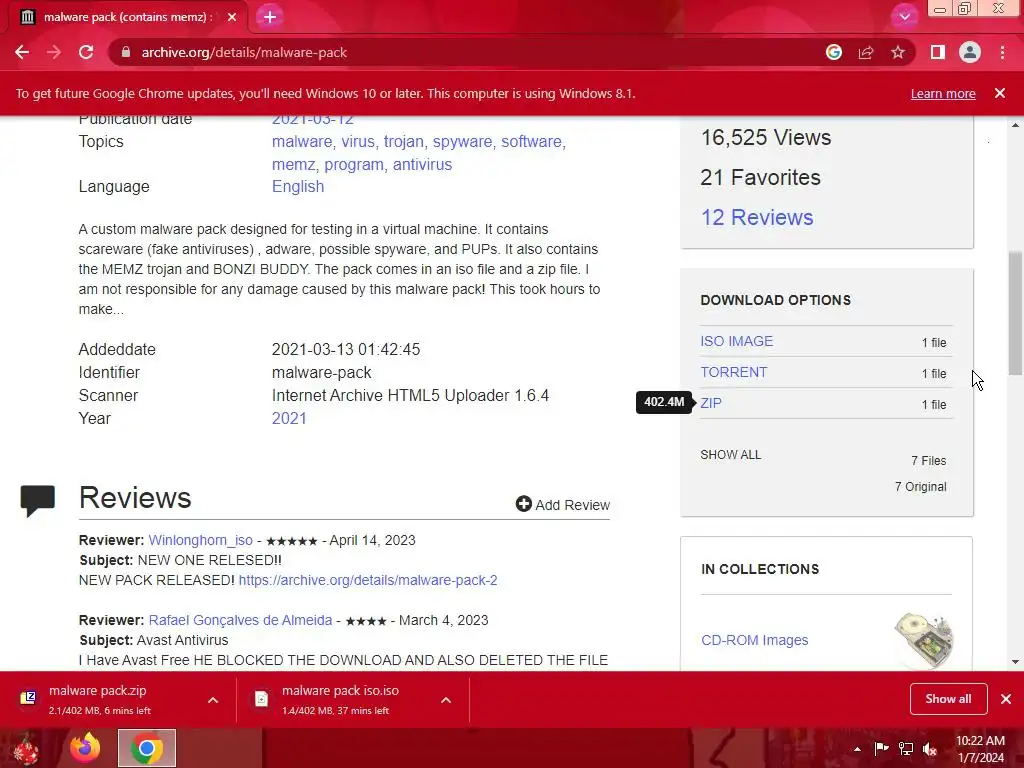This screenshot has height=768, width=1024.
Task: Click the malware pack iso.iso download item
Action: click(353, 699)
